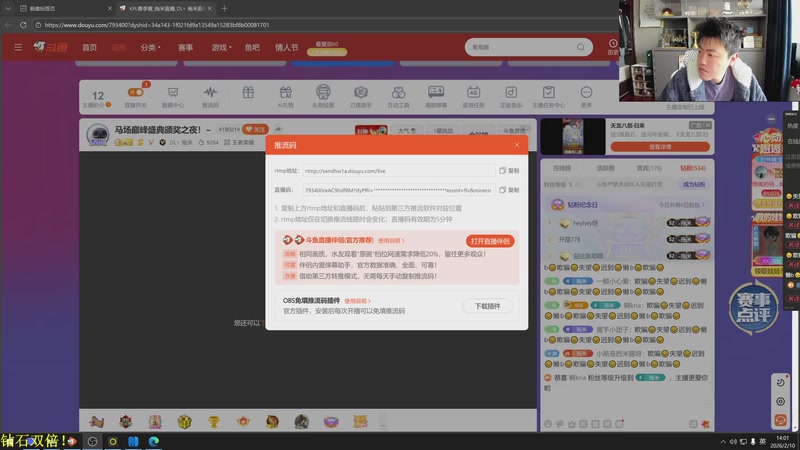
Task: Click 查看详情 on the 天龙八部 ad
Action: coord(660,147)
